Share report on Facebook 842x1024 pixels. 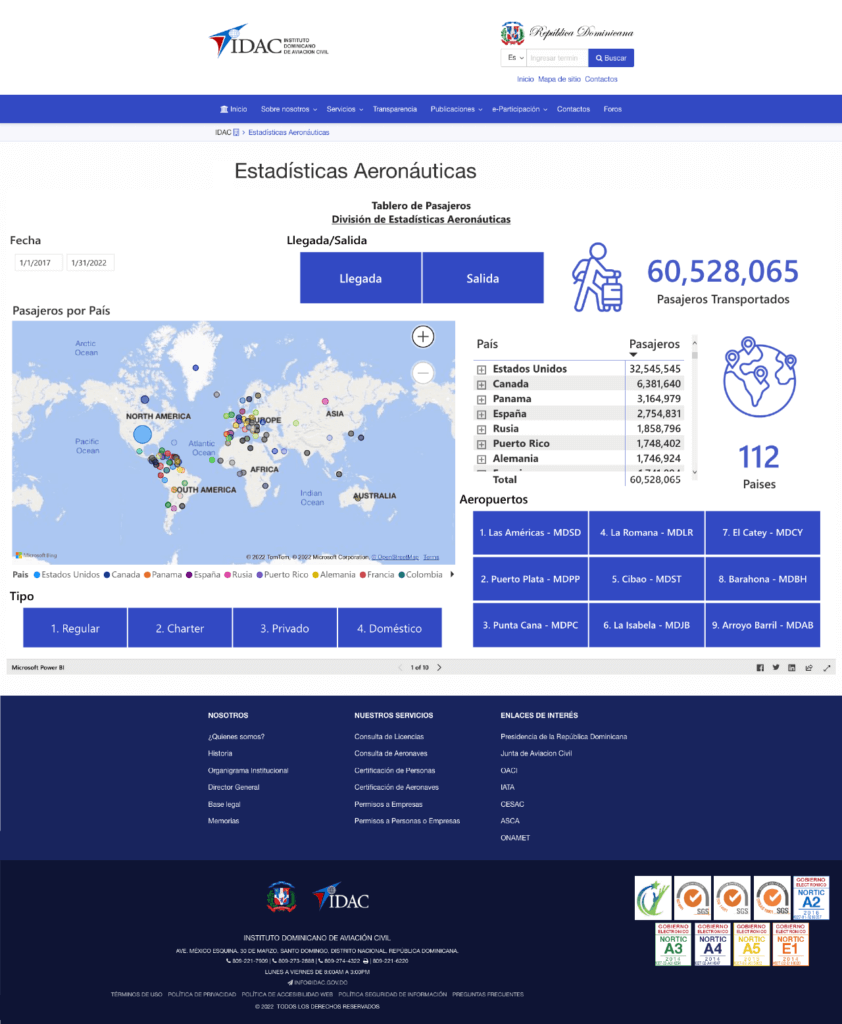[x=760, y=668]
